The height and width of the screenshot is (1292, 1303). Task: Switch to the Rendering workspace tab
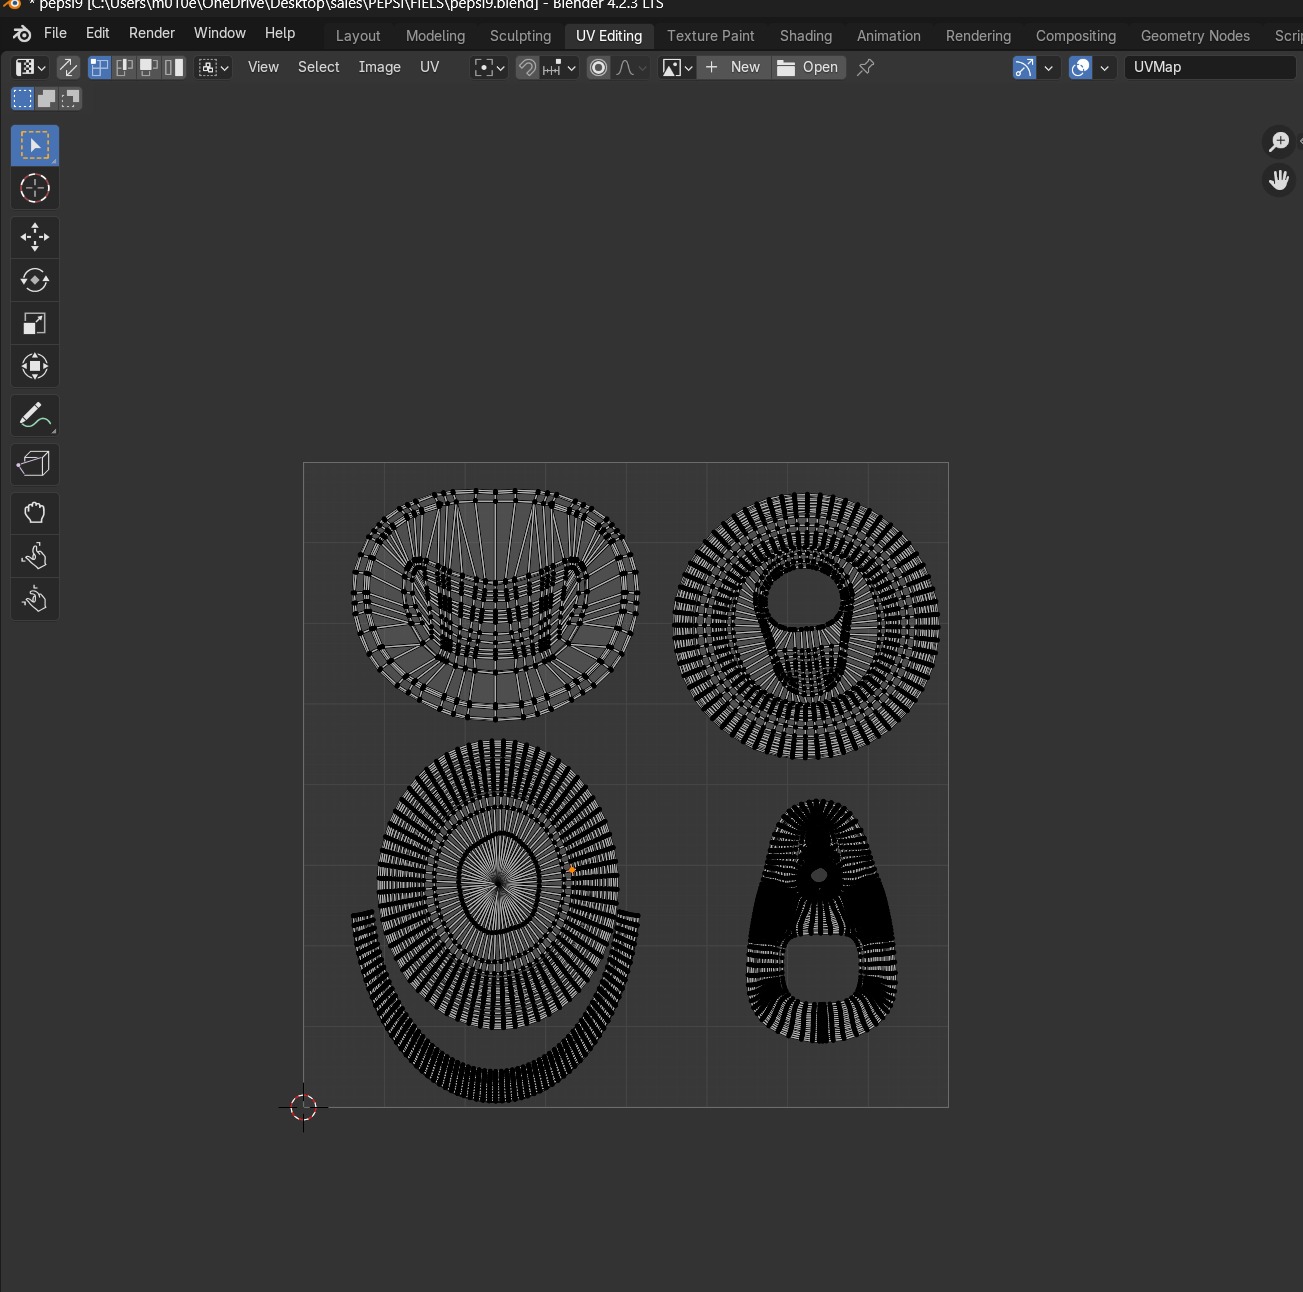[x=978, y=36]
